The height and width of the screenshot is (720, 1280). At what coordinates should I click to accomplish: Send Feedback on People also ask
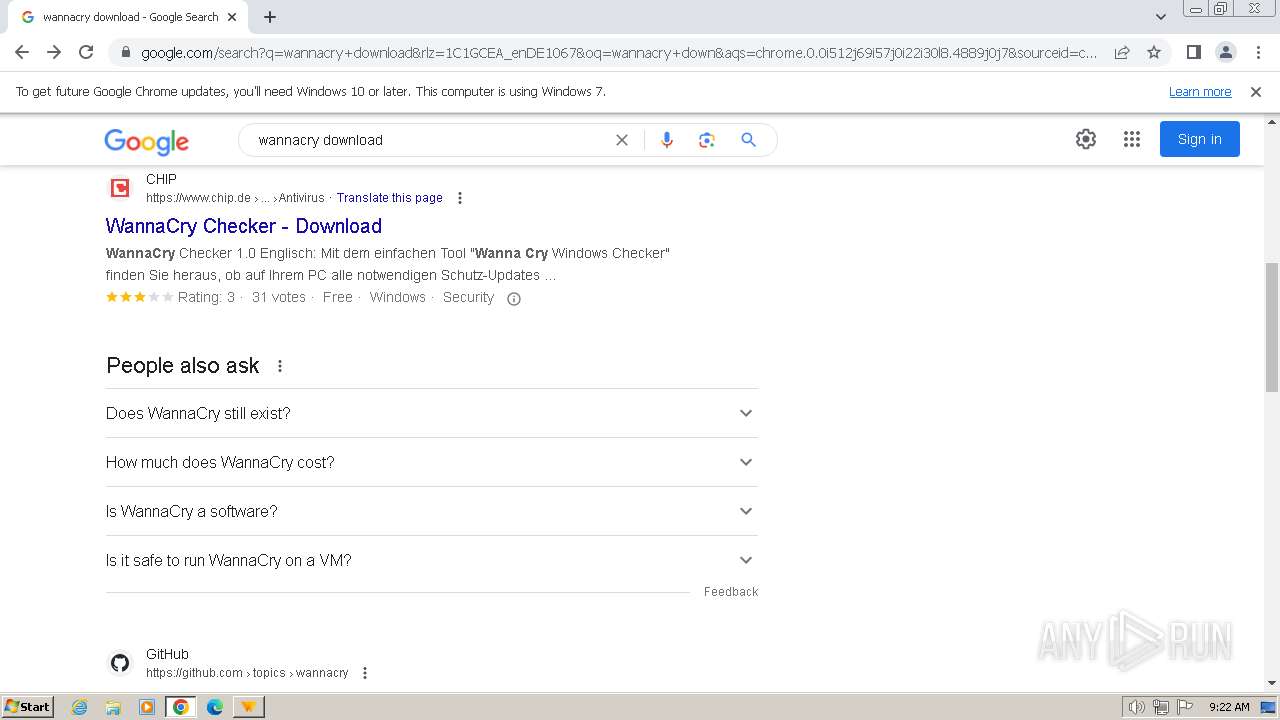(731, 592)
